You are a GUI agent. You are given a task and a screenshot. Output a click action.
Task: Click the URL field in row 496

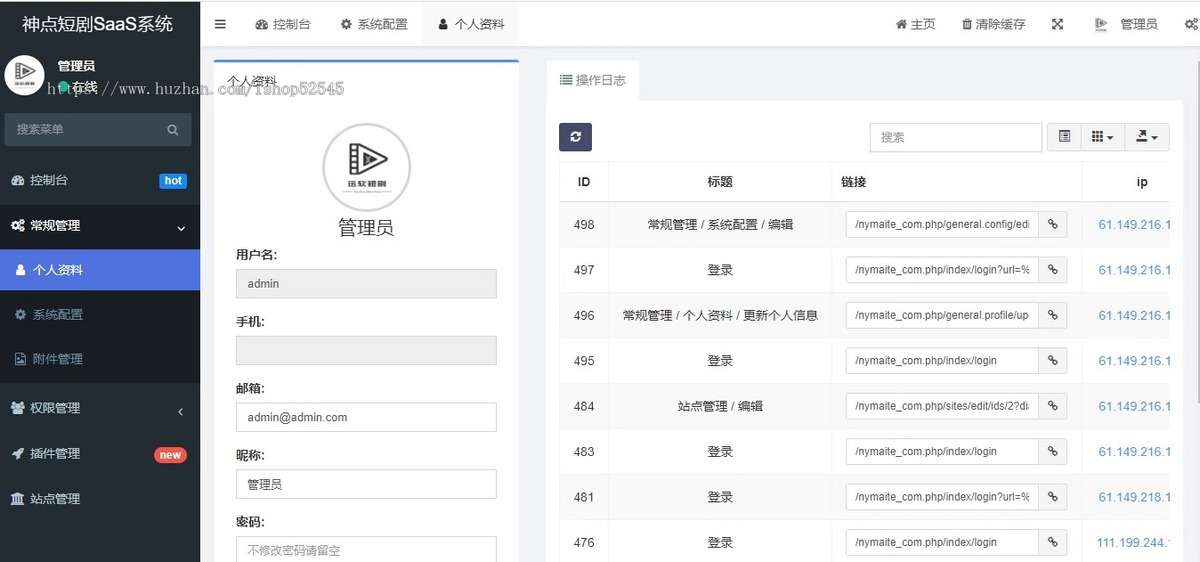click(942, 315)
